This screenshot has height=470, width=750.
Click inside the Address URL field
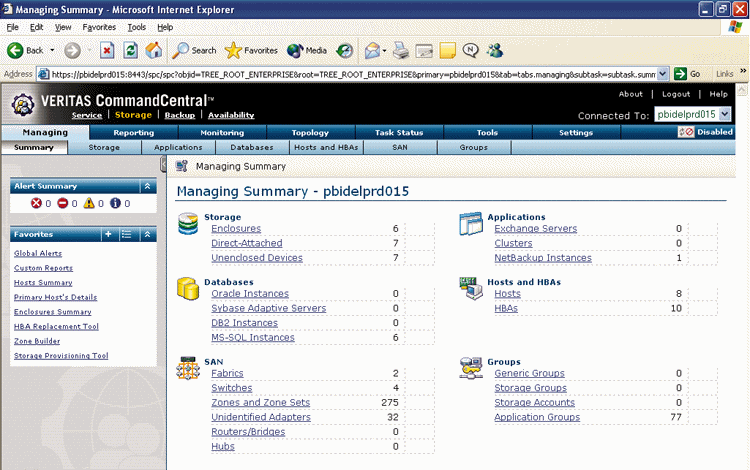(353, 74)
